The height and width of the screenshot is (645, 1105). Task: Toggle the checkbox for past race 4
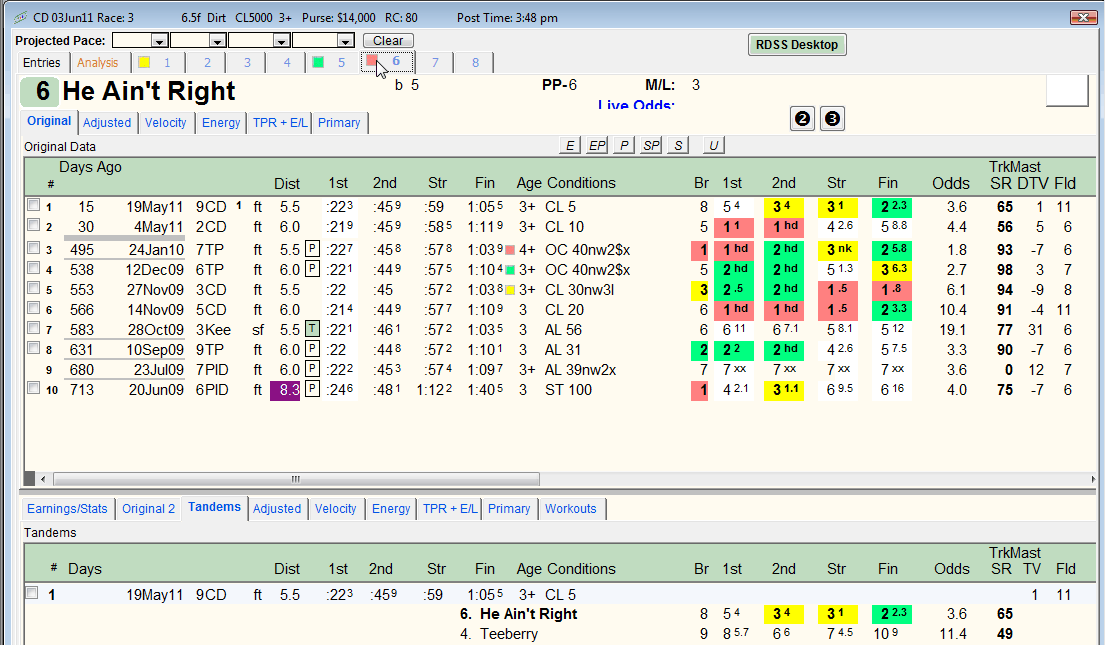33,268
